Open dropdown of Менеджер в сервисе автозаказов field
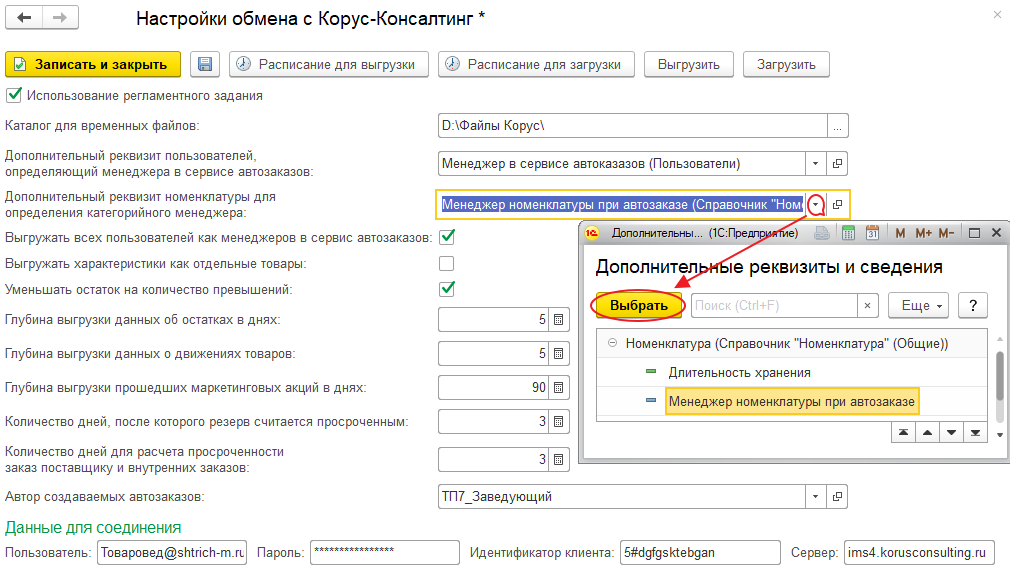Viewport: 1010px width, 570px height. (x=815, y=164)
